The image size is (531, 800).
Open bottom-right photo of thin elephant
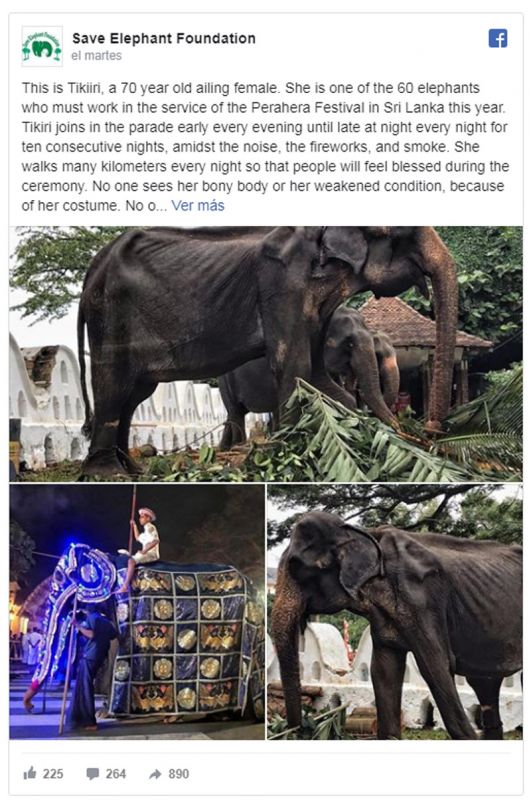[395, 612]
